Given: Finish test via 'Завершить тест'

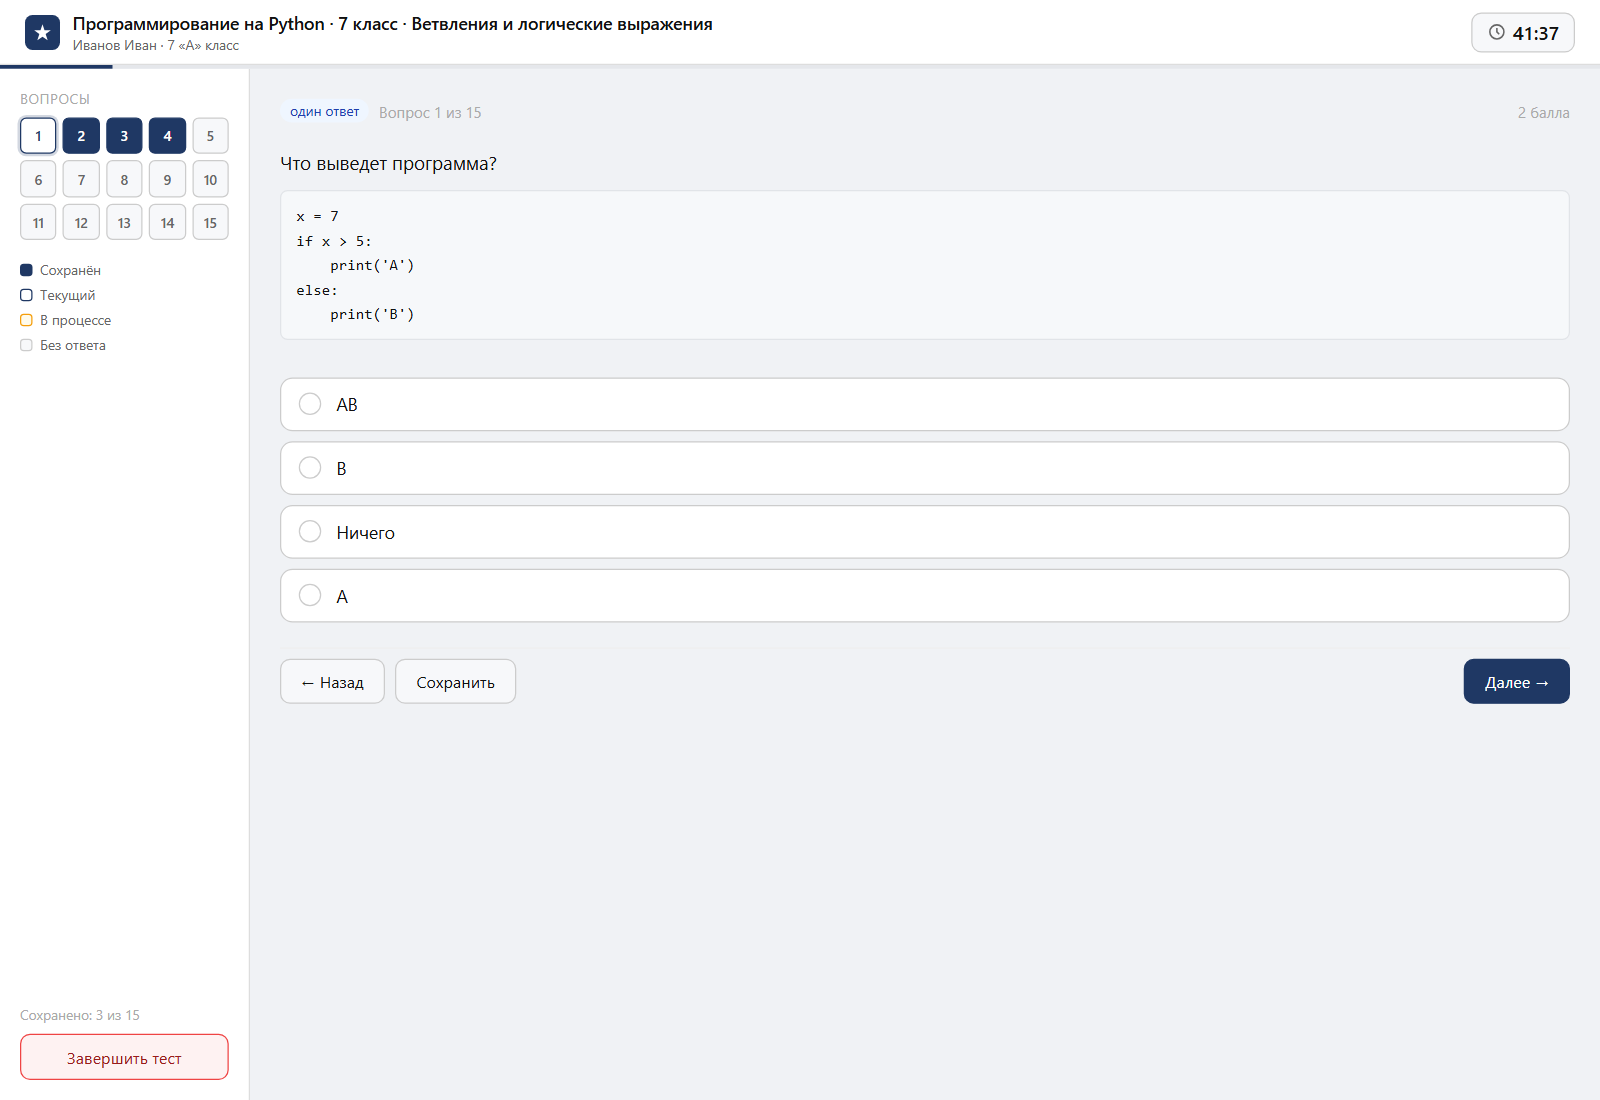Looking at the screenshot, I should [124, 1058].
